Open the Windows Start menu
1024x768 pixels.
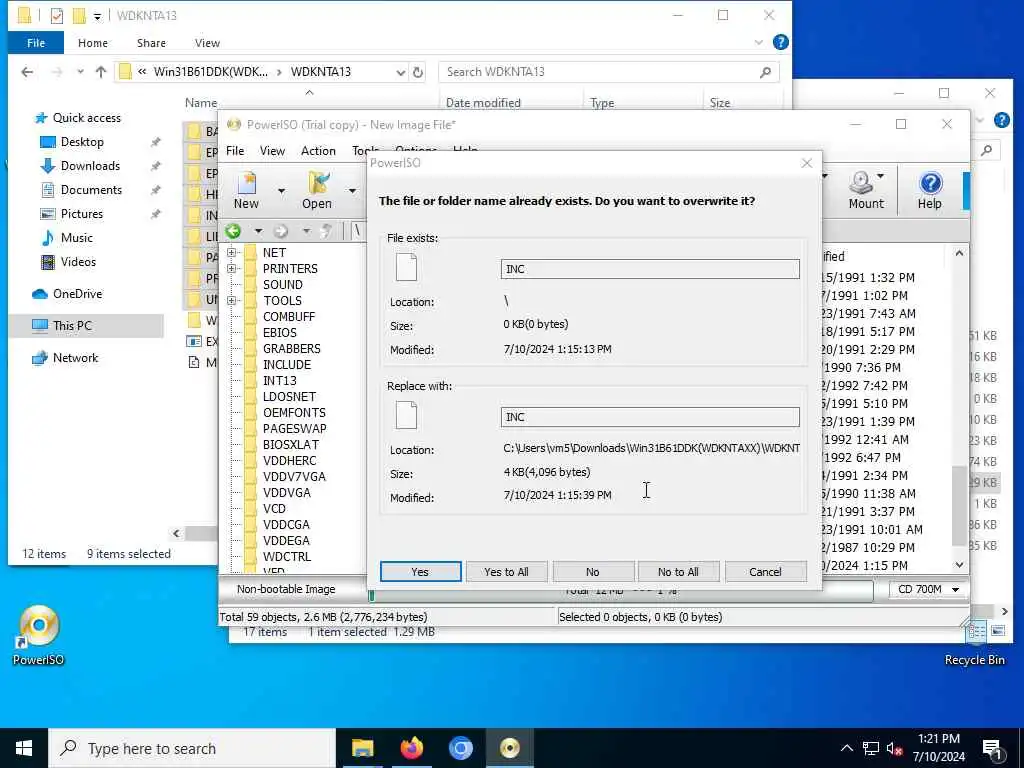(24, 748)
